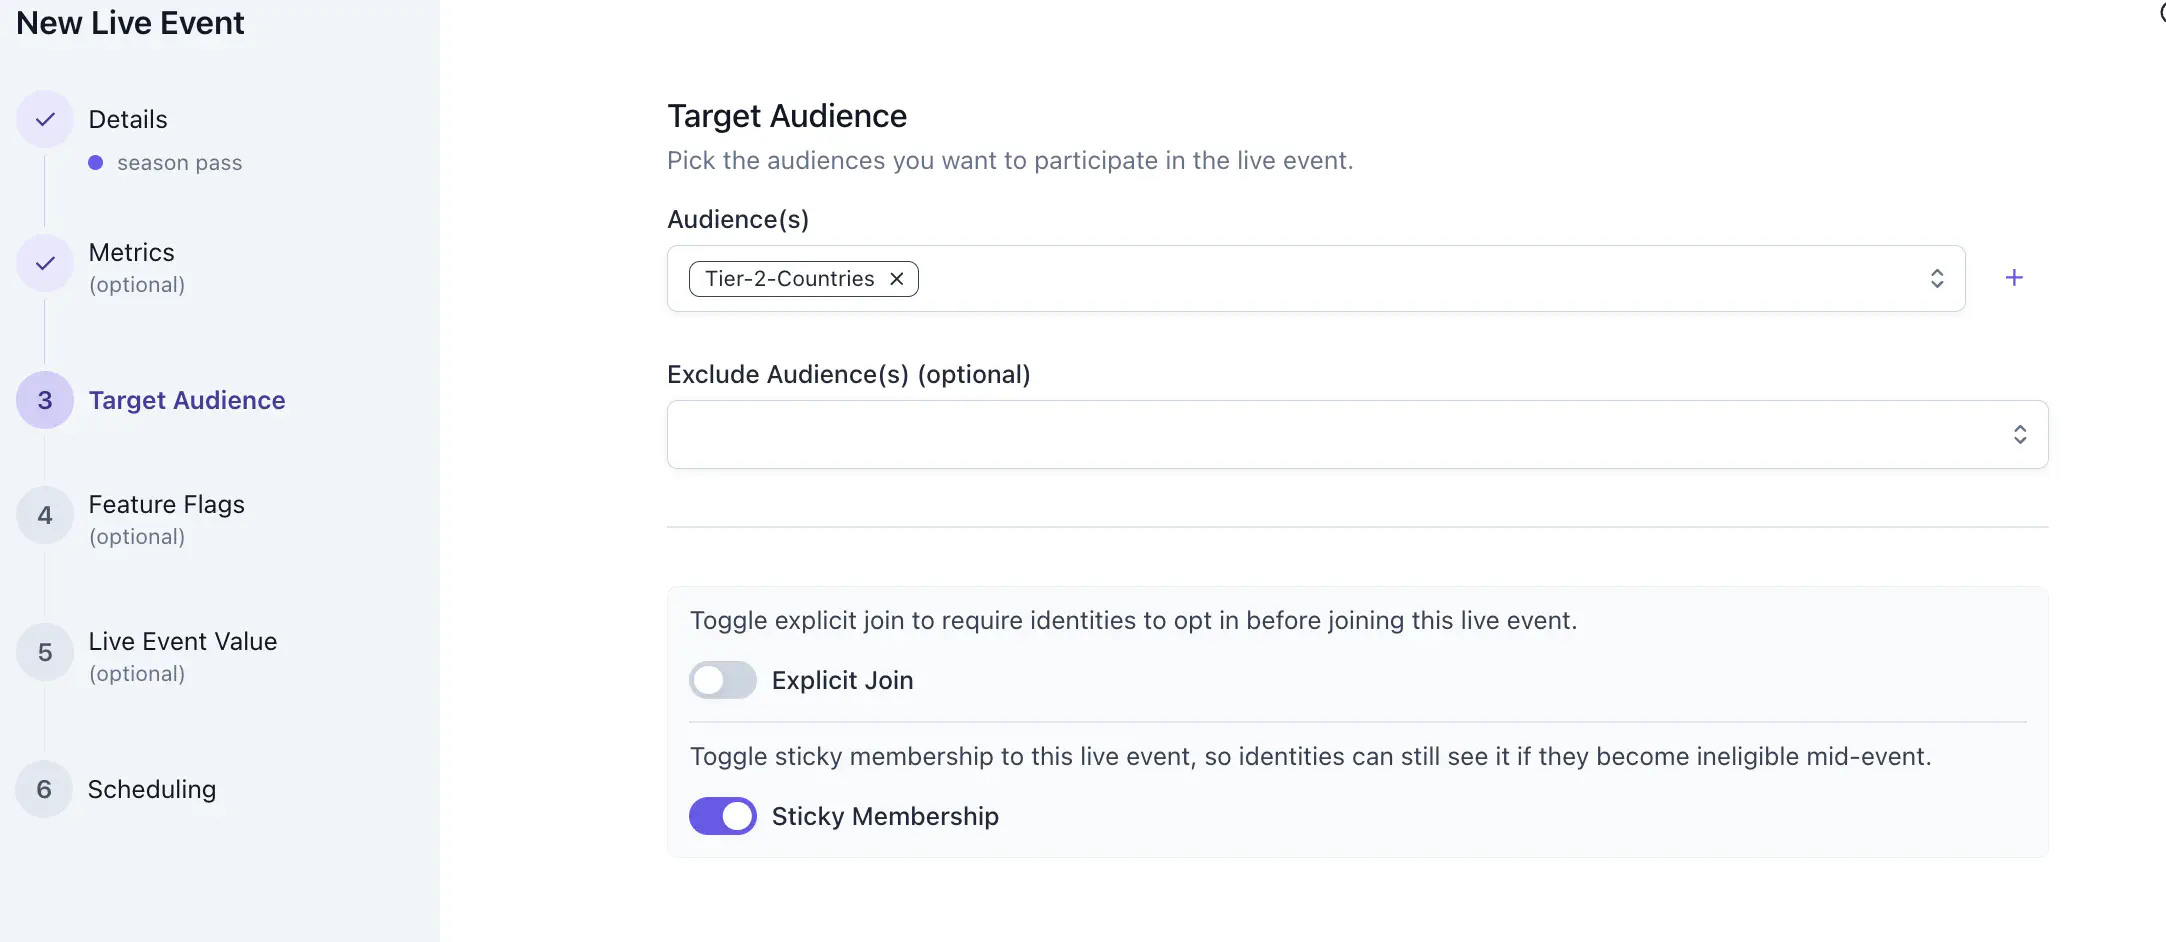Image resolution: width=2166 pixels, height=942 pixels.
Task: Click the chevron in the Audience(s) field
Action: pos(1936,277)
